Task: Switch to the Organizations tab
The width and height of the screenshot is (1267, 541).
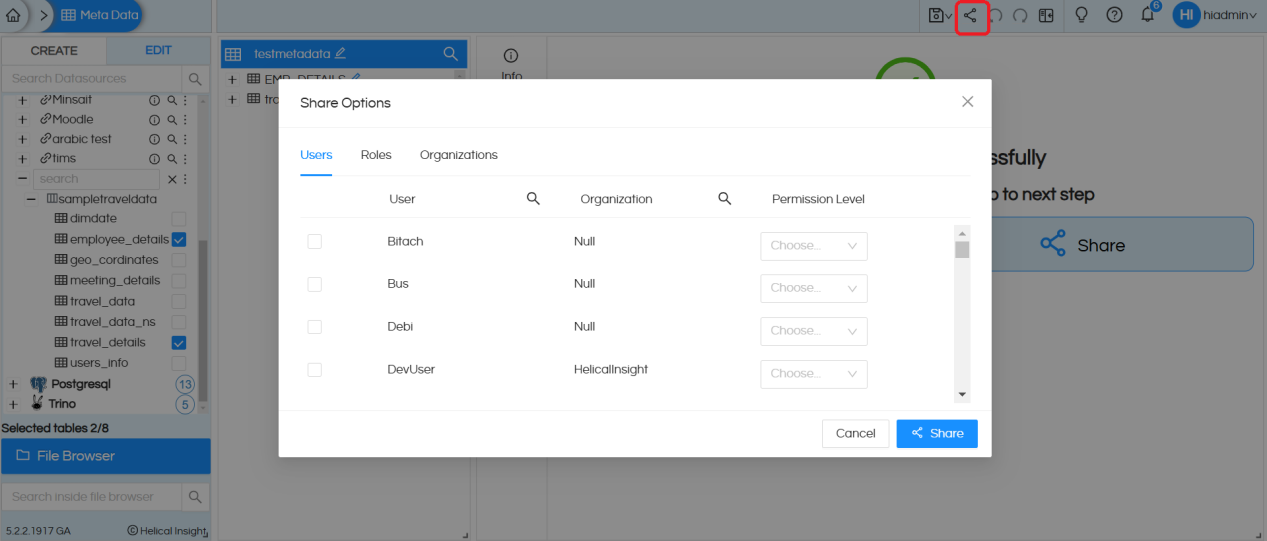Action: (x=459, y=155)
